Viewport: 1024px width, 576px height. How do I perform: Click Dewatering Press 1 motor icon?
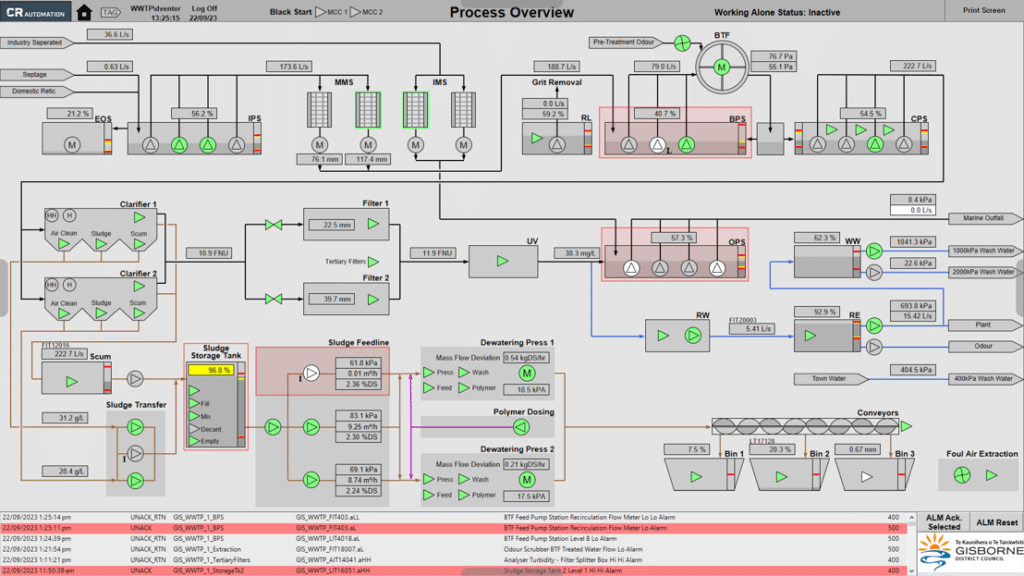(x=526, y=371)
